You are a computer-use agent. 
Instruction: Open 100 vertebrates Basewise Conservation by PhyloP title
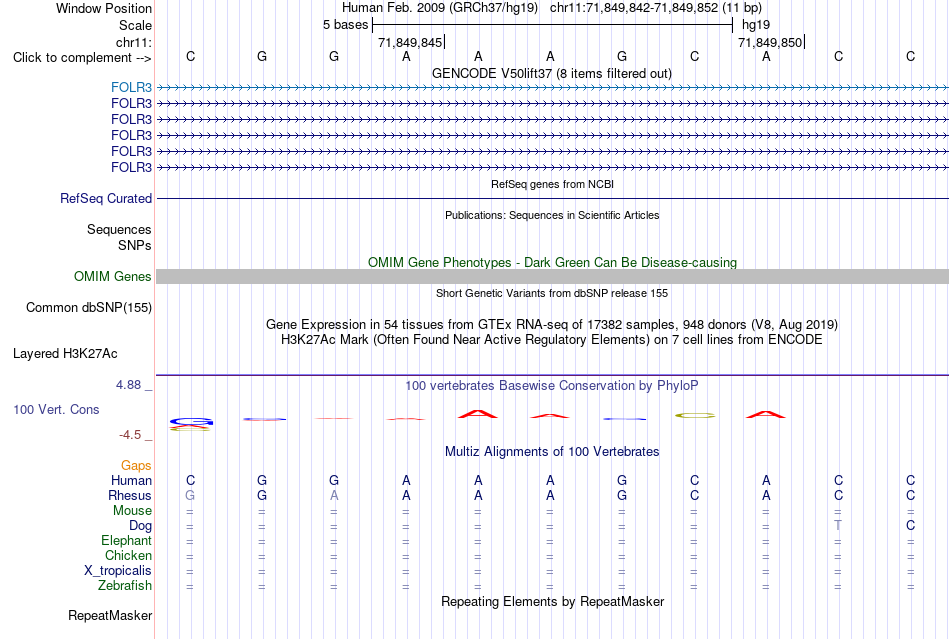point(551,386)
